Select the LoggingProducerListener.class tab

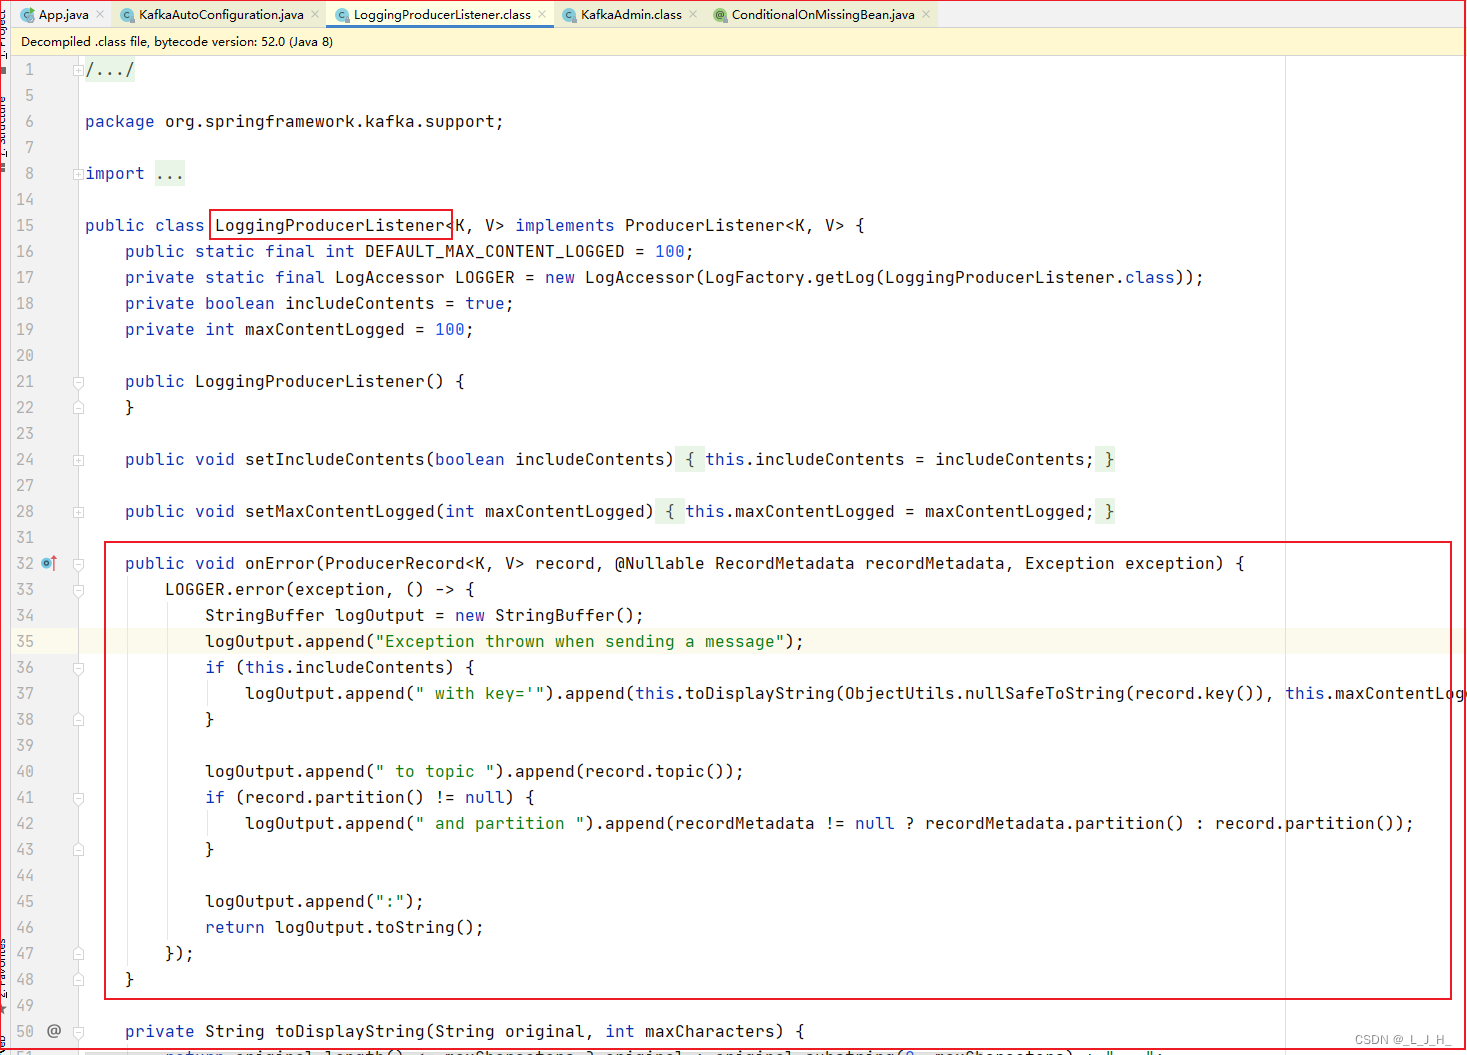pos(442,14)
